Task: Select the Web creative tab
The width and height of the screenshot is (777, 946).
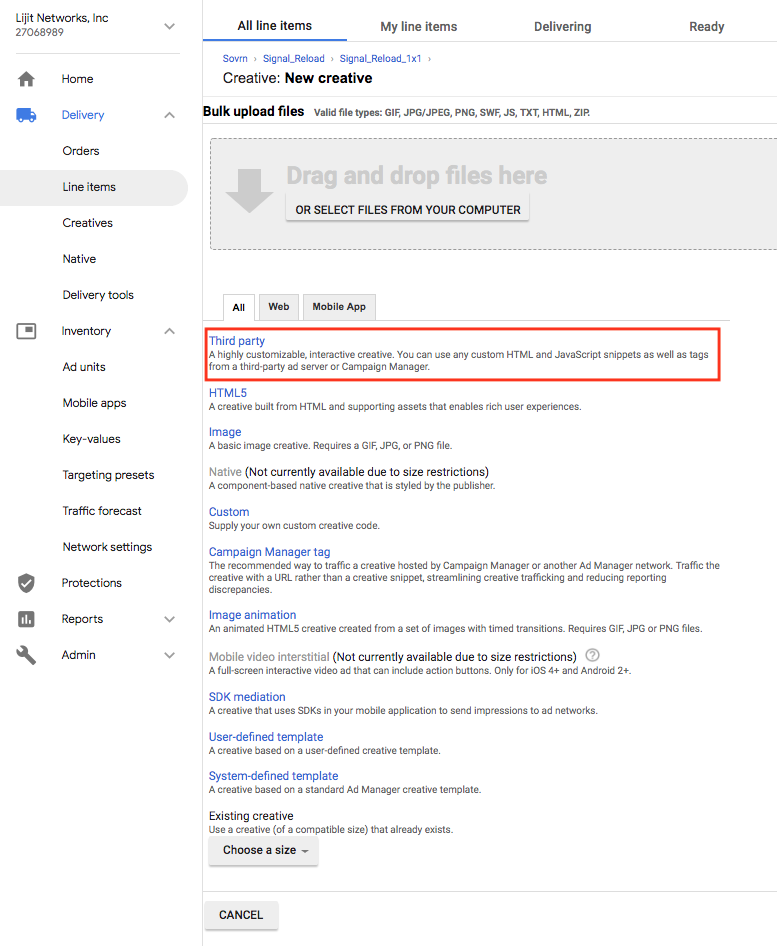Action: click(x=279, y=307)
